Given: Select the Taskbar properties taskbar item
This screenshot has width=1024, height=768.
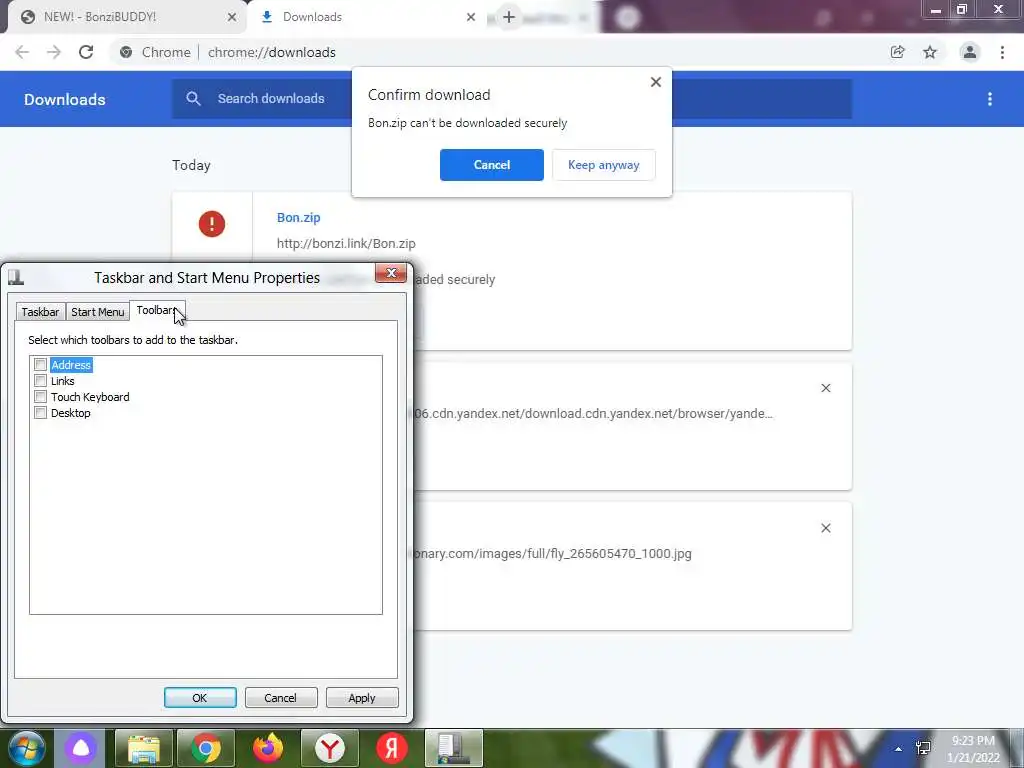Looking at the screenshot, I should click(454, 748).
